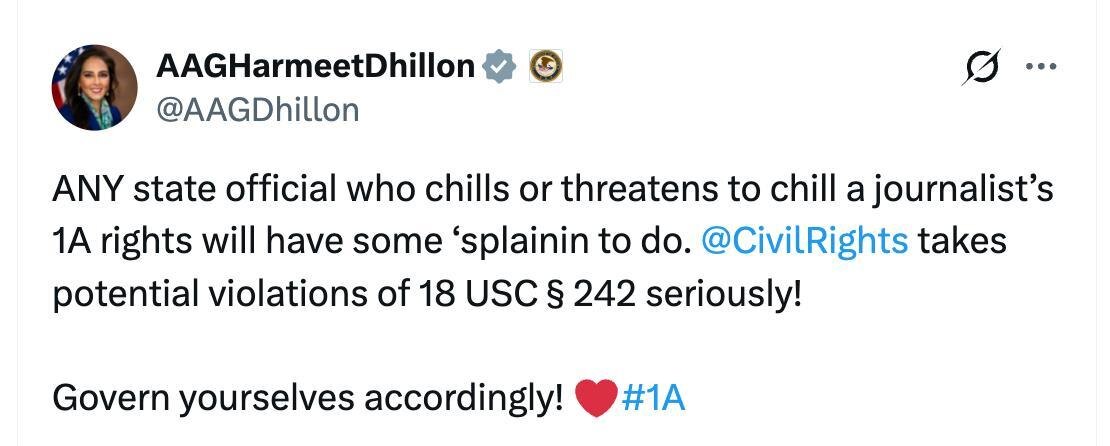1110x446 pixels.
Task: Click the blue verified checkmark badge
Action: 499,66
